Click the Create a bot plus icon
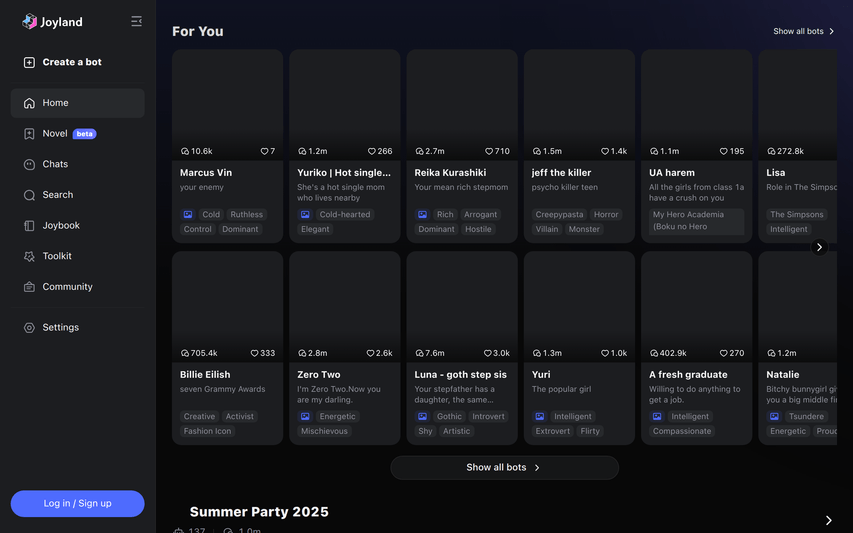This screenshot has width=853, height=533. [x=29, y=62]
